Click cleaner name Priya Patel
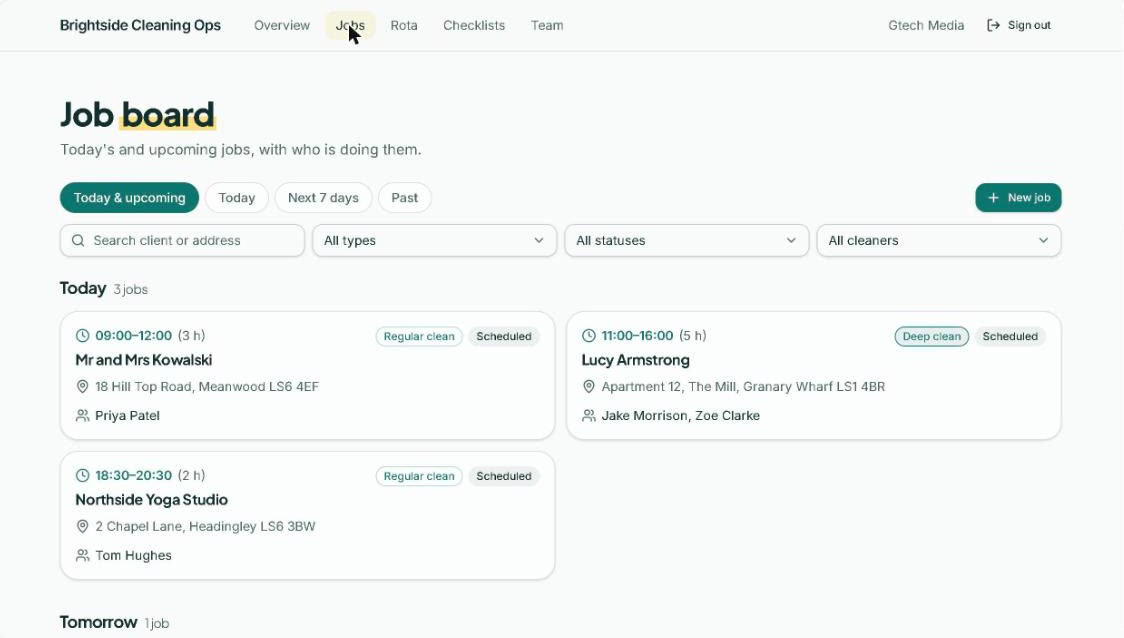Viewport: 1124px width, 638px height. coord(127,415)
